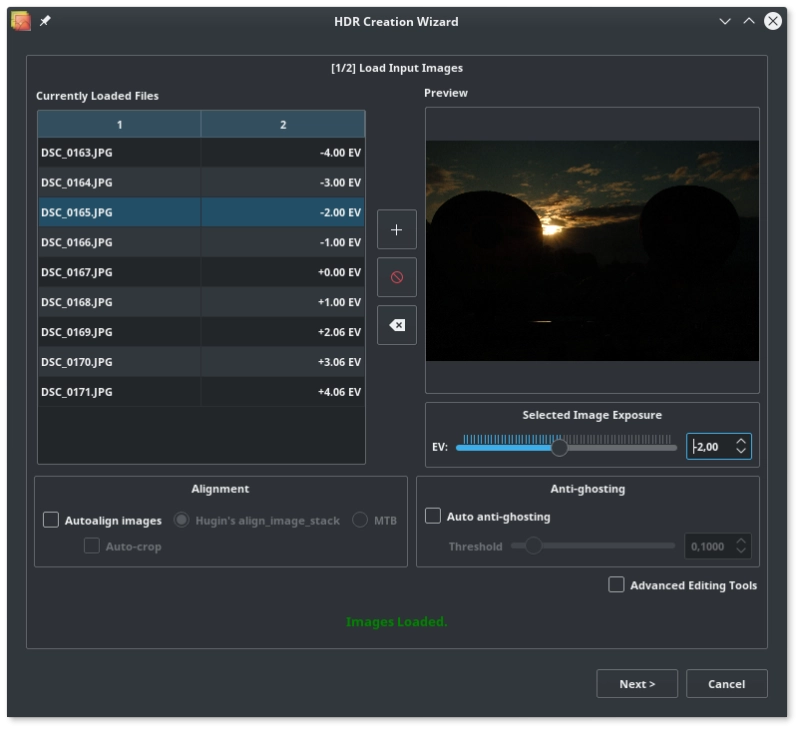Select DSC_0167.JPG in loaded files
Screen dimensions: 800x730
coord(119,272)
